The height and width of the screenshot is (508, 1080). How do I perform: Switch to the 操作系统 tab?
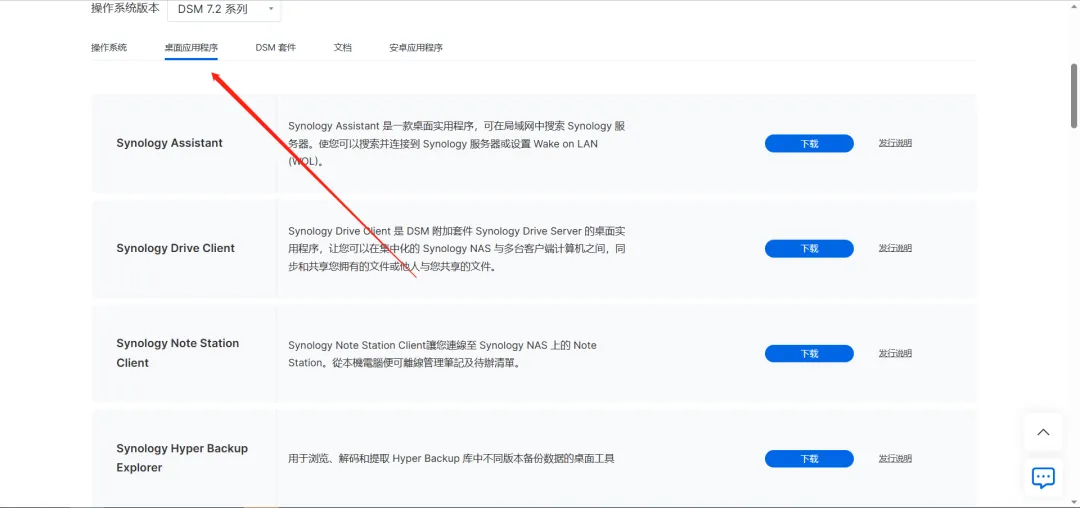(109, 47)
